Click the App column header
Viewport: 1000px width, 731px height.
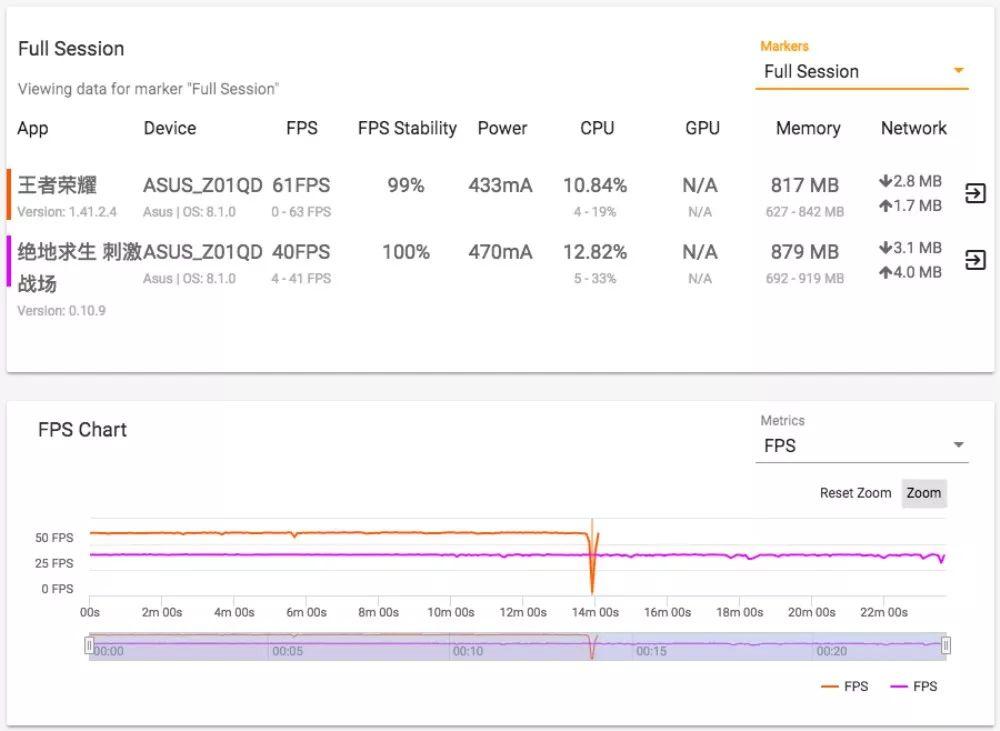33,128
